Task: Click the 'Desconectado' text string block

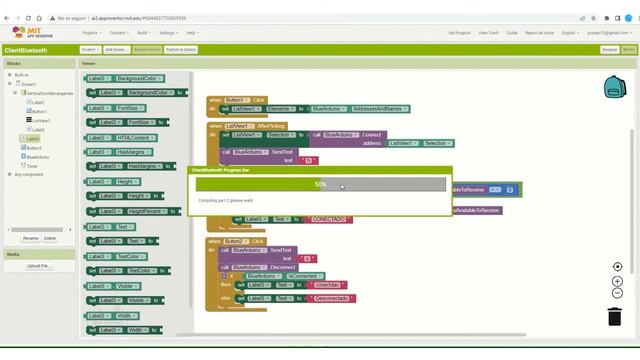Action: tap(331, 299)
